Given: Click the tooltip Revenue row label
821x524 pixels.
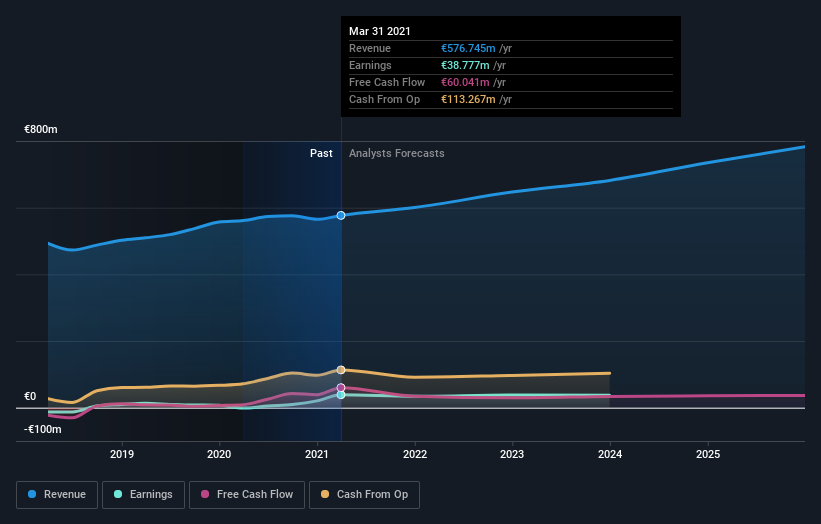Looking at the screenshot, I should click(x=370, y=48).
